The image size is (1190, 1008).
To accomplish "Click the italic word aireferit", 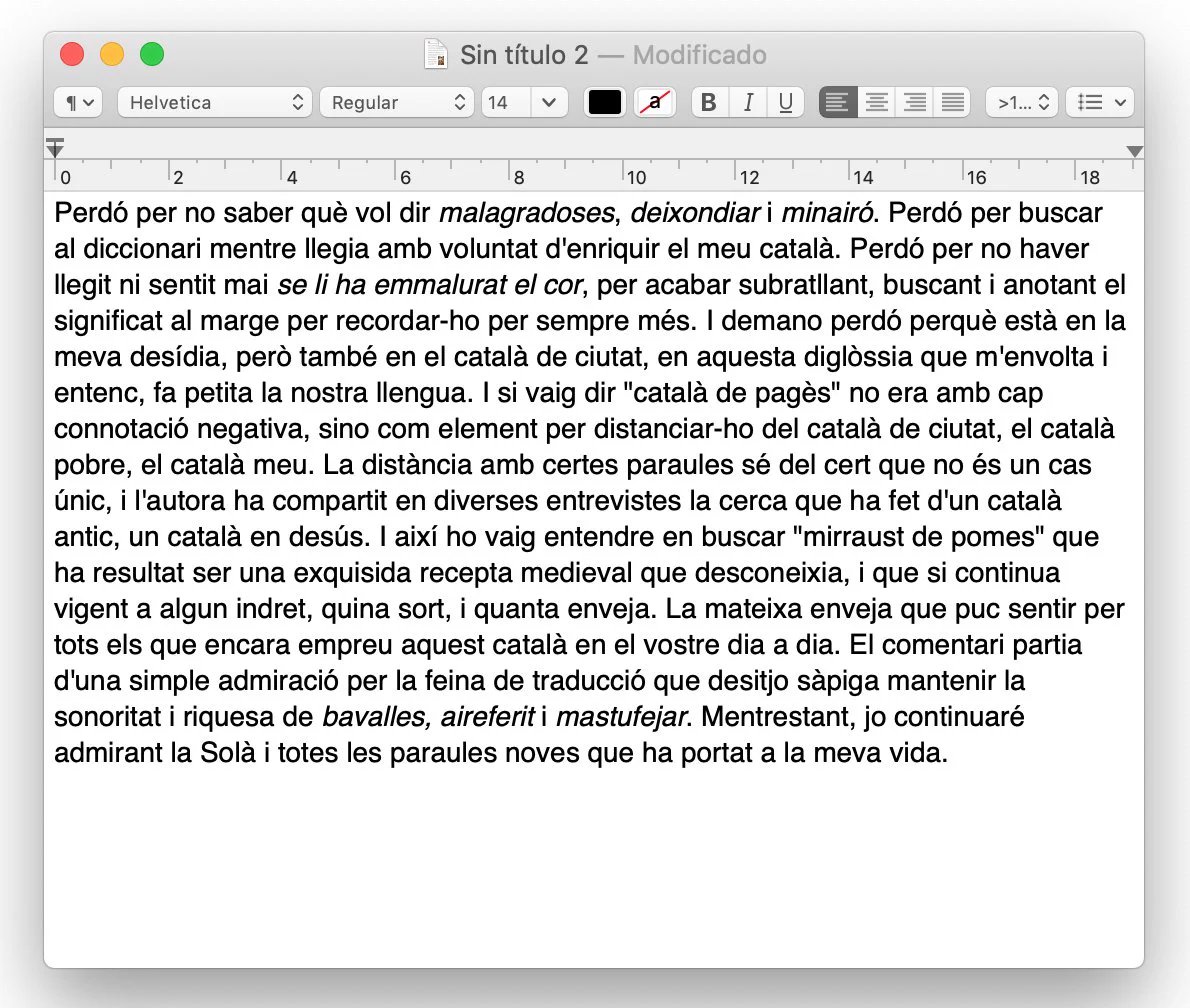I will [x=487, y=717].
